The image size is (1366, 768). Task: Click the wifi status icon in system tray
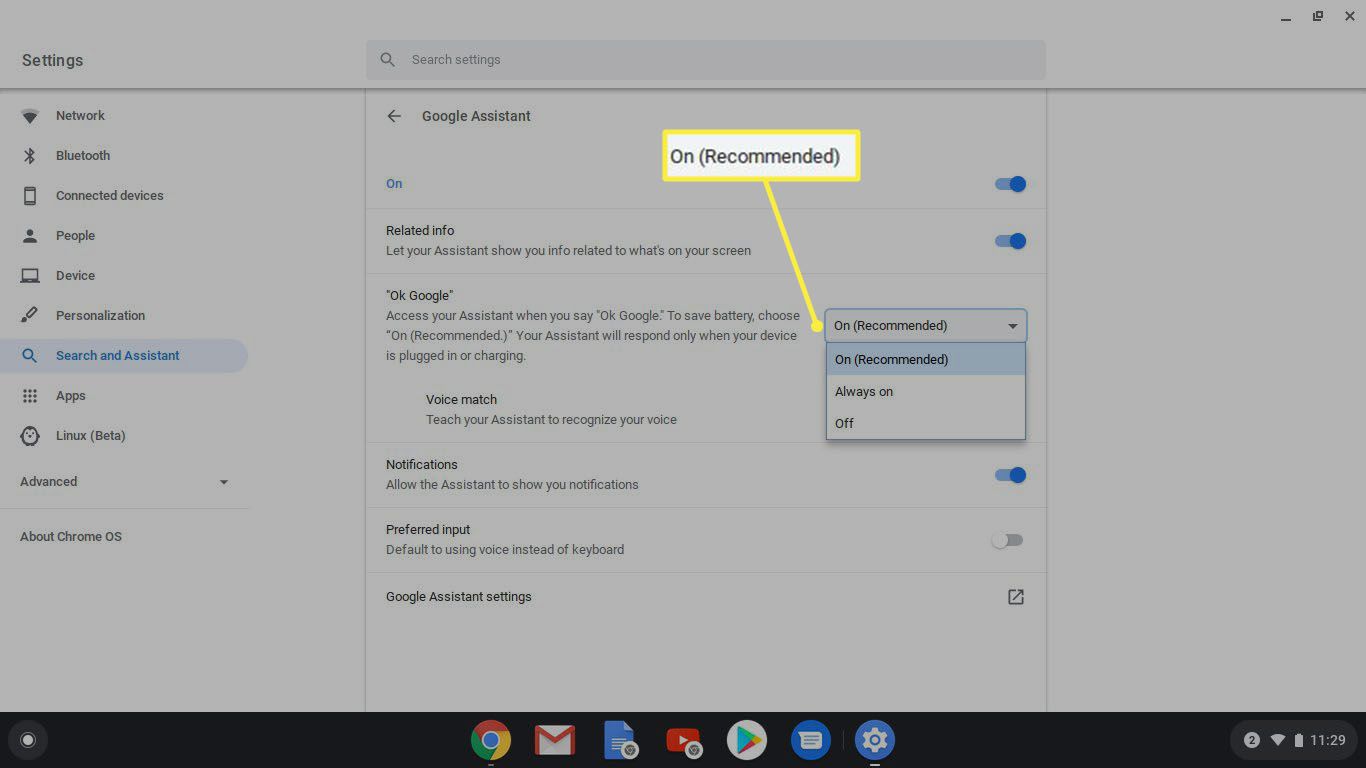1278,740
